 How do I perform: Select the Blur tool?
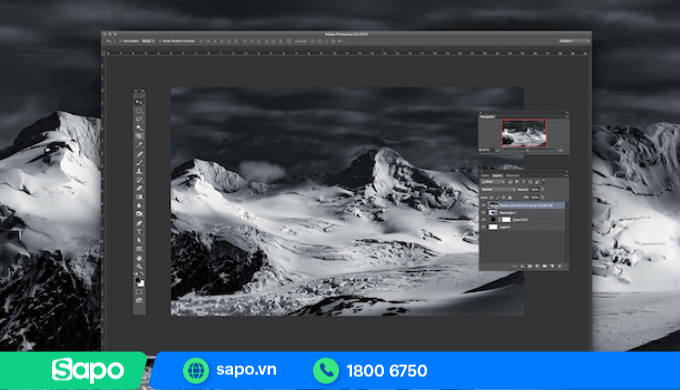(x=139, y=206)
